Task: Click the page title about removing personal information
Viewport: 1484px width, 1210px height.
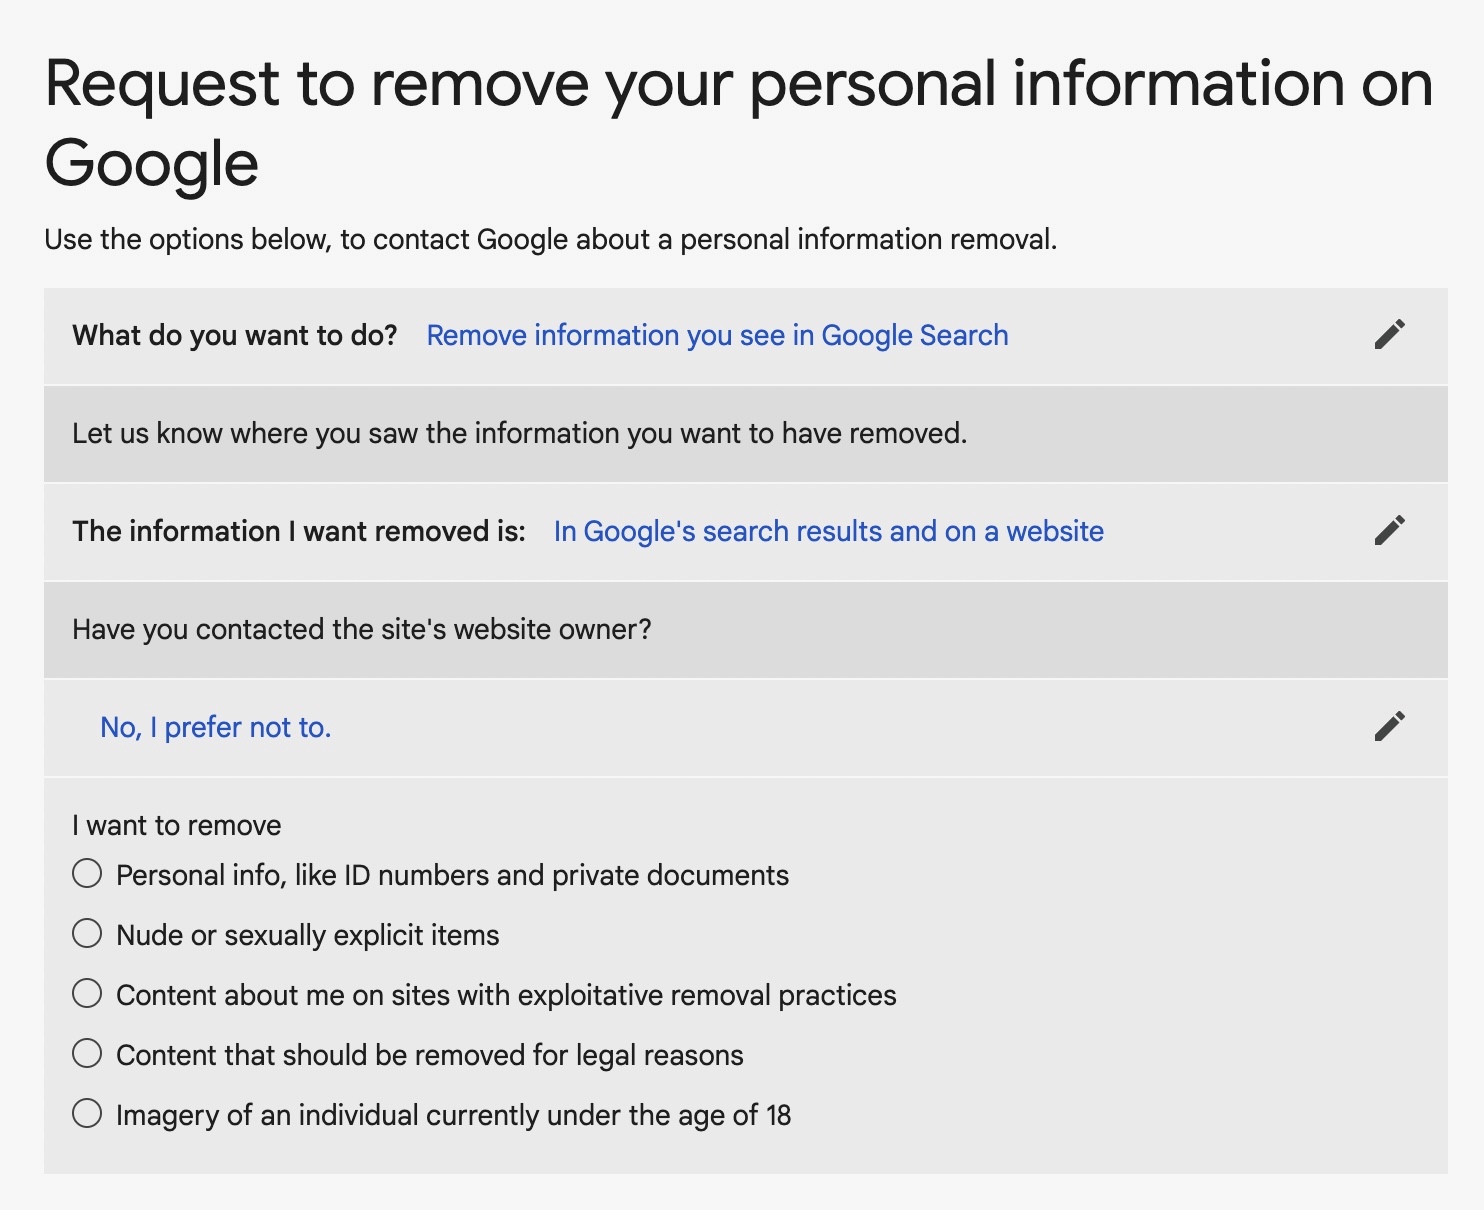Action: (738, 120)
